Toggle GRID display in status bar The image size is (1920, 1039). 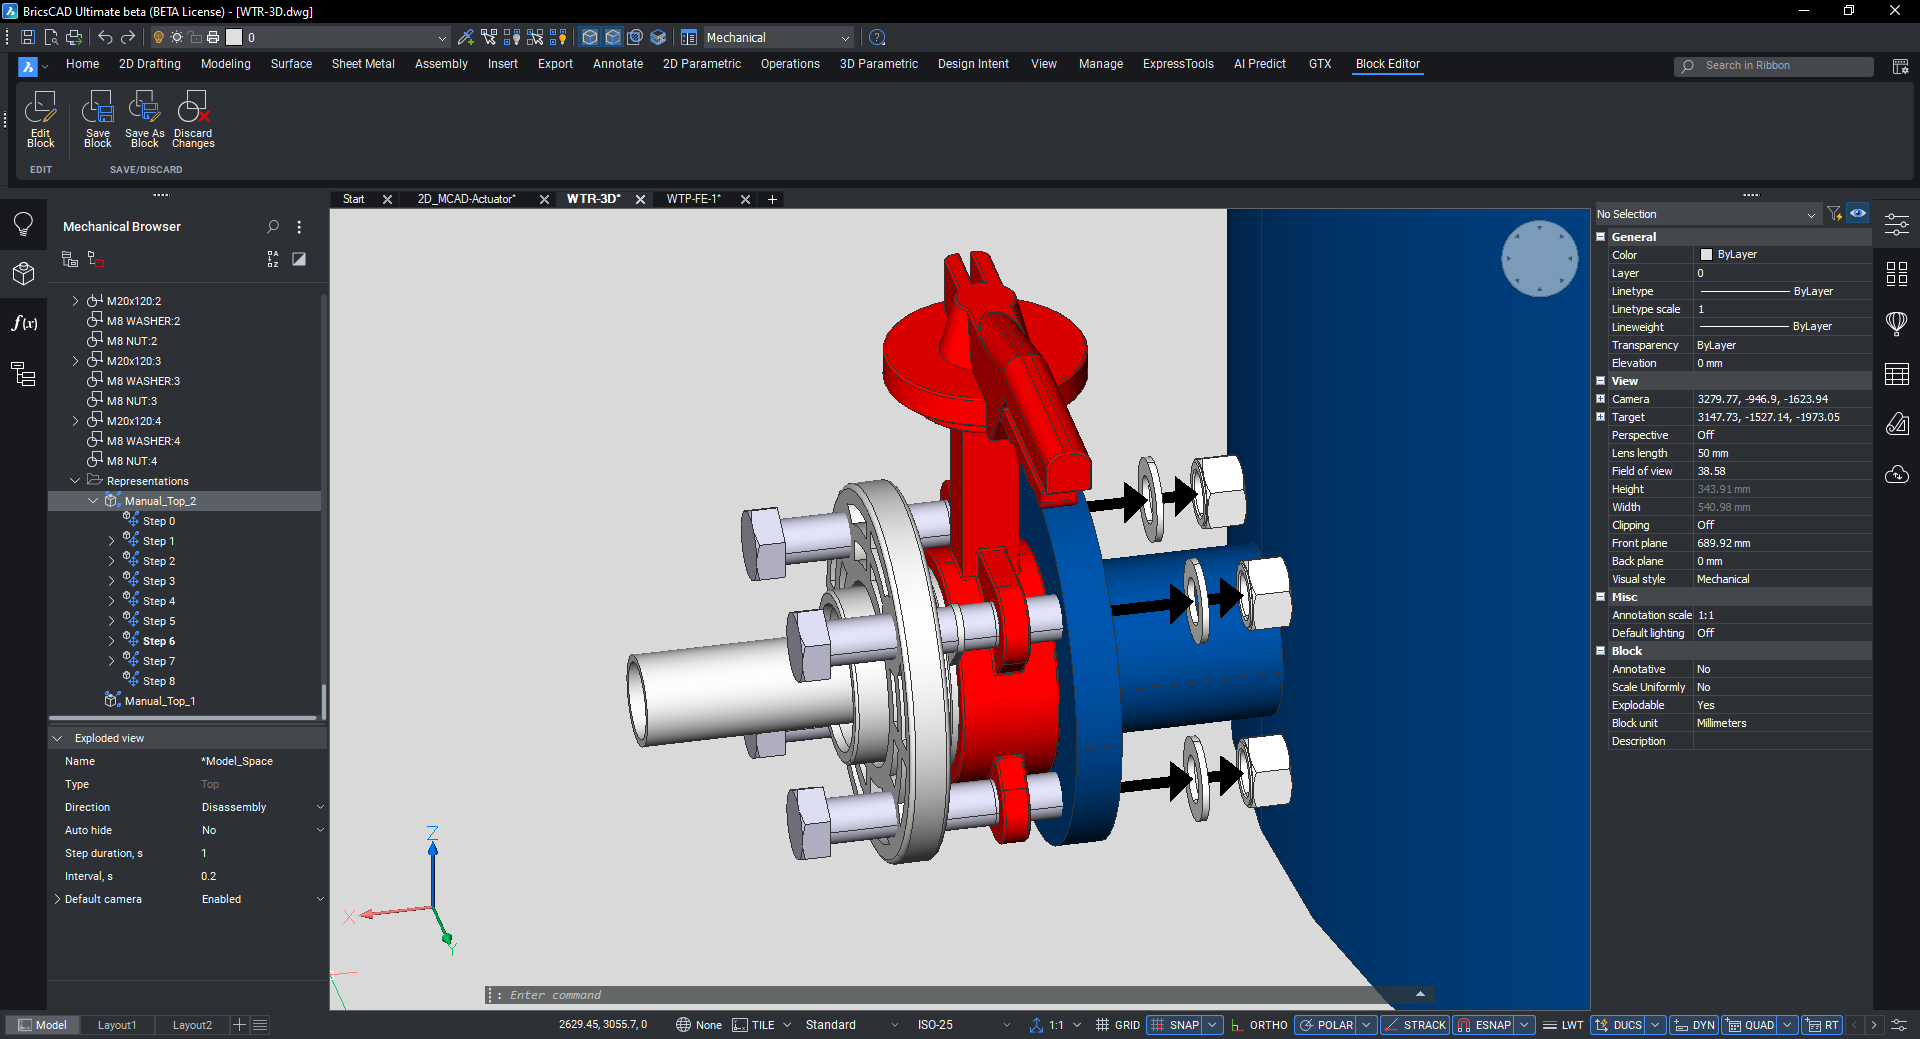[1117, 1025]
